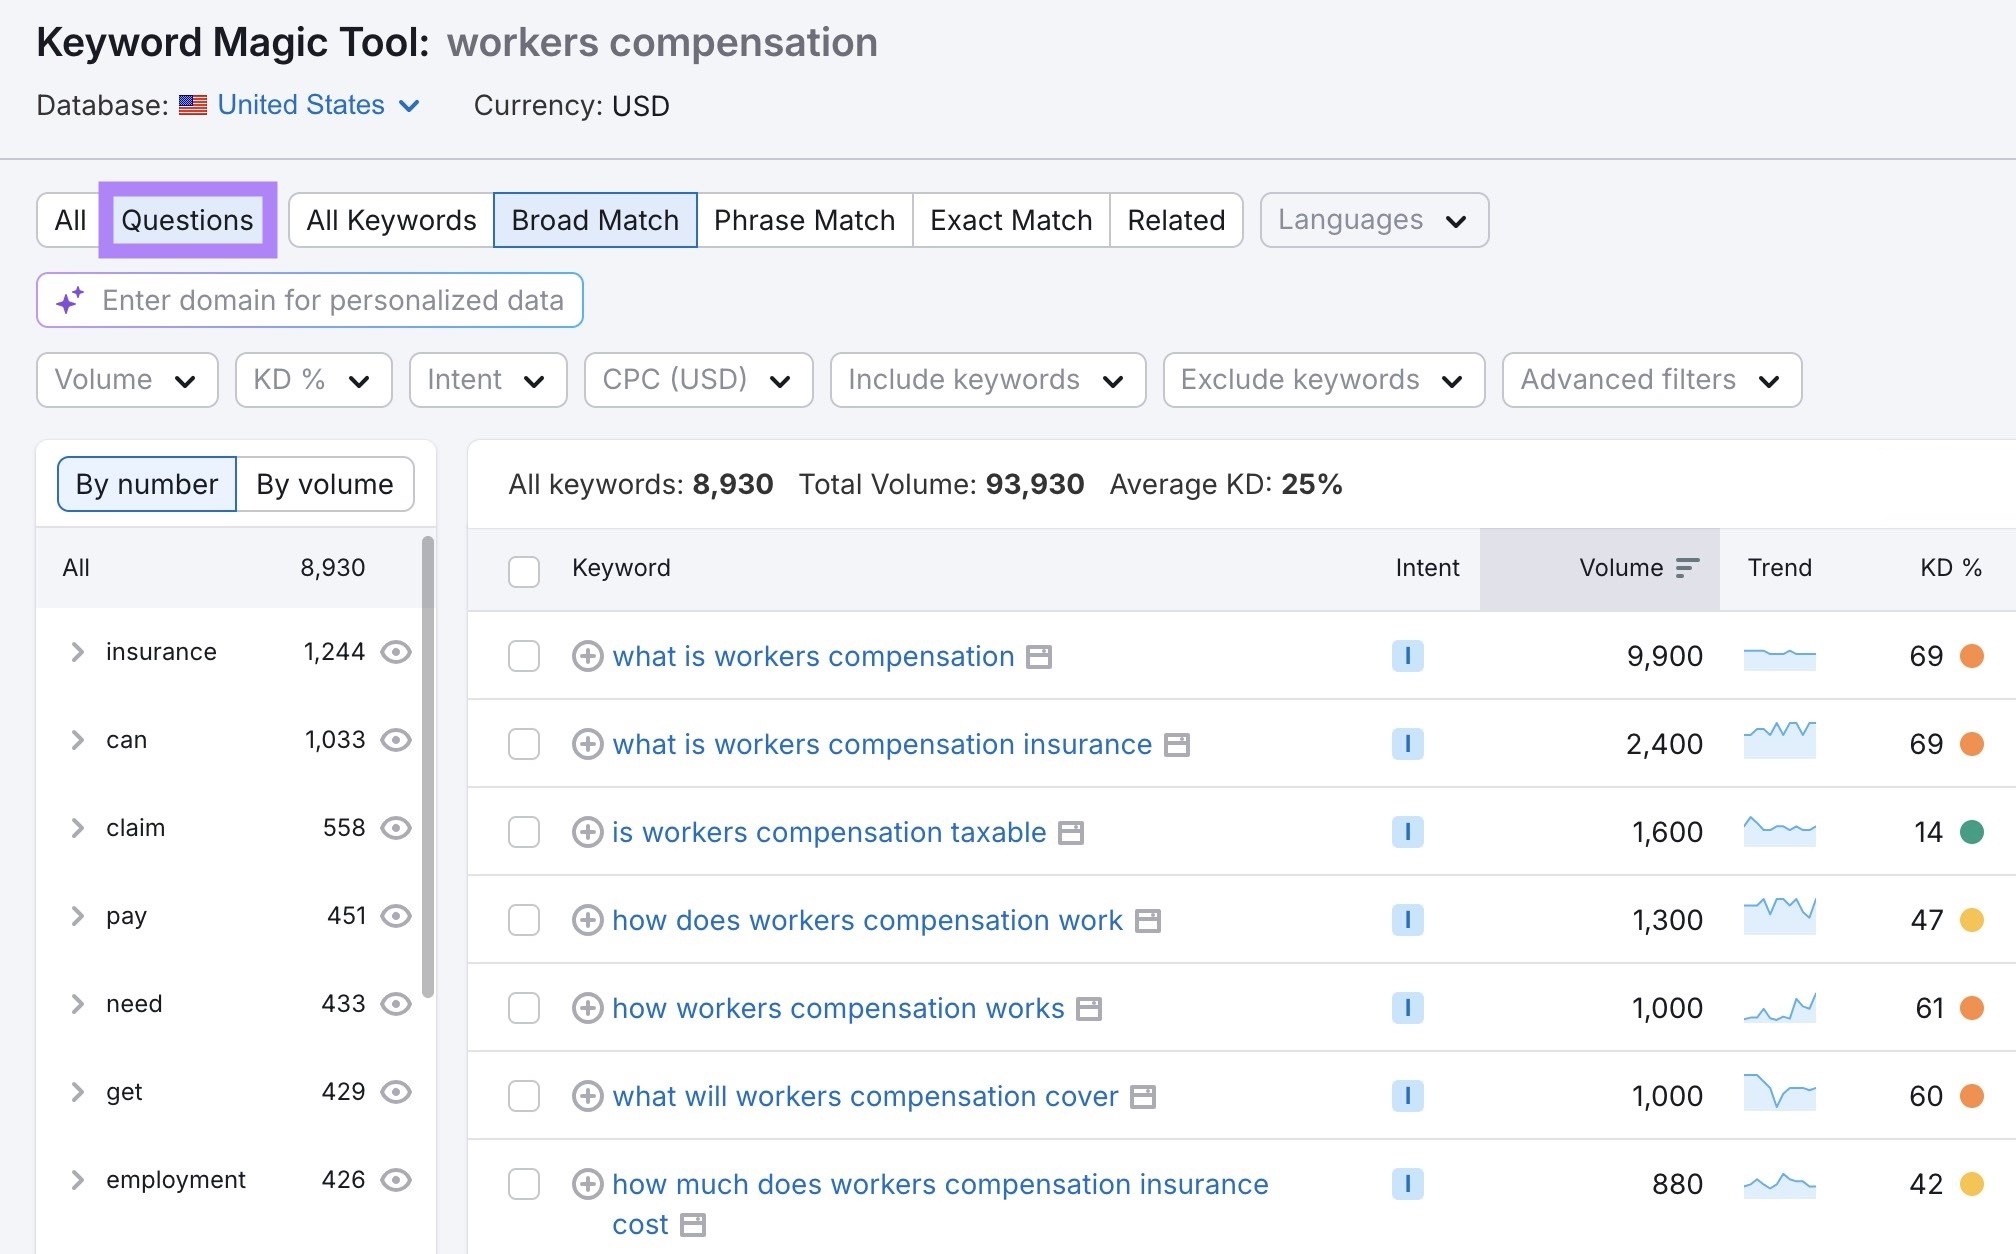Click the By number button

coord(147,484)
